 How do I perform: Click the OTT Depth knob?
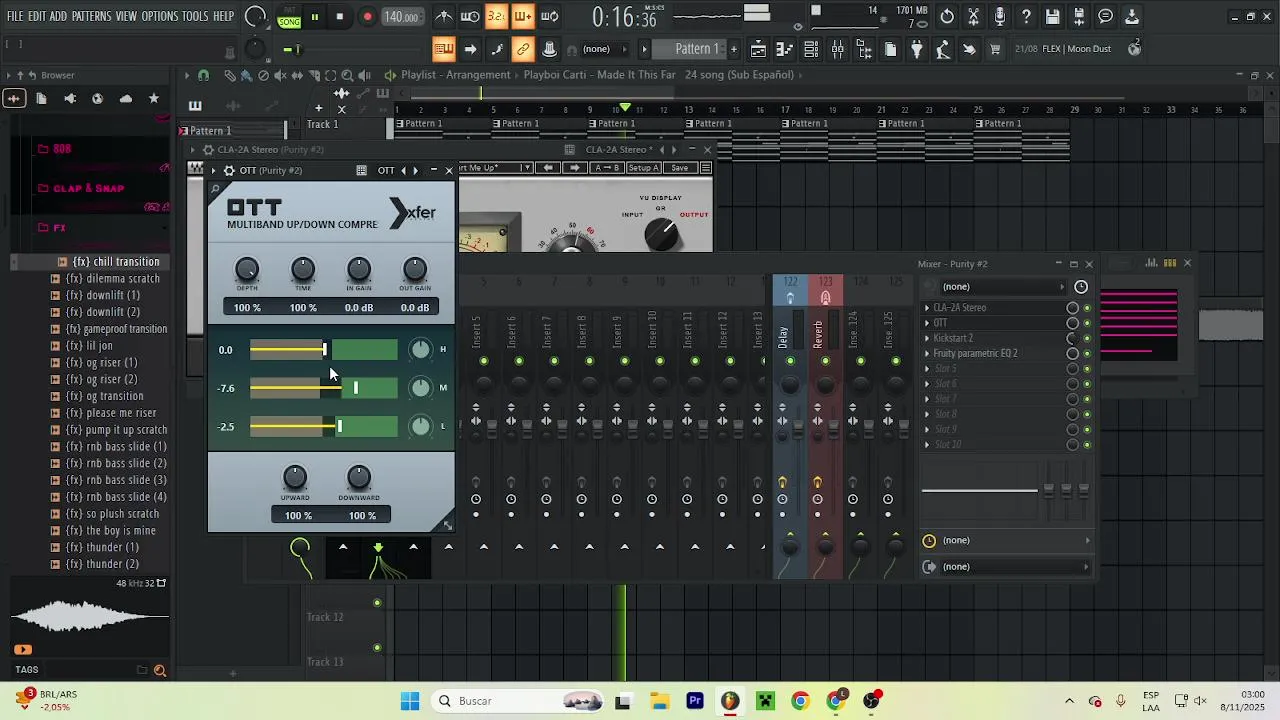[x=246, y=269]
